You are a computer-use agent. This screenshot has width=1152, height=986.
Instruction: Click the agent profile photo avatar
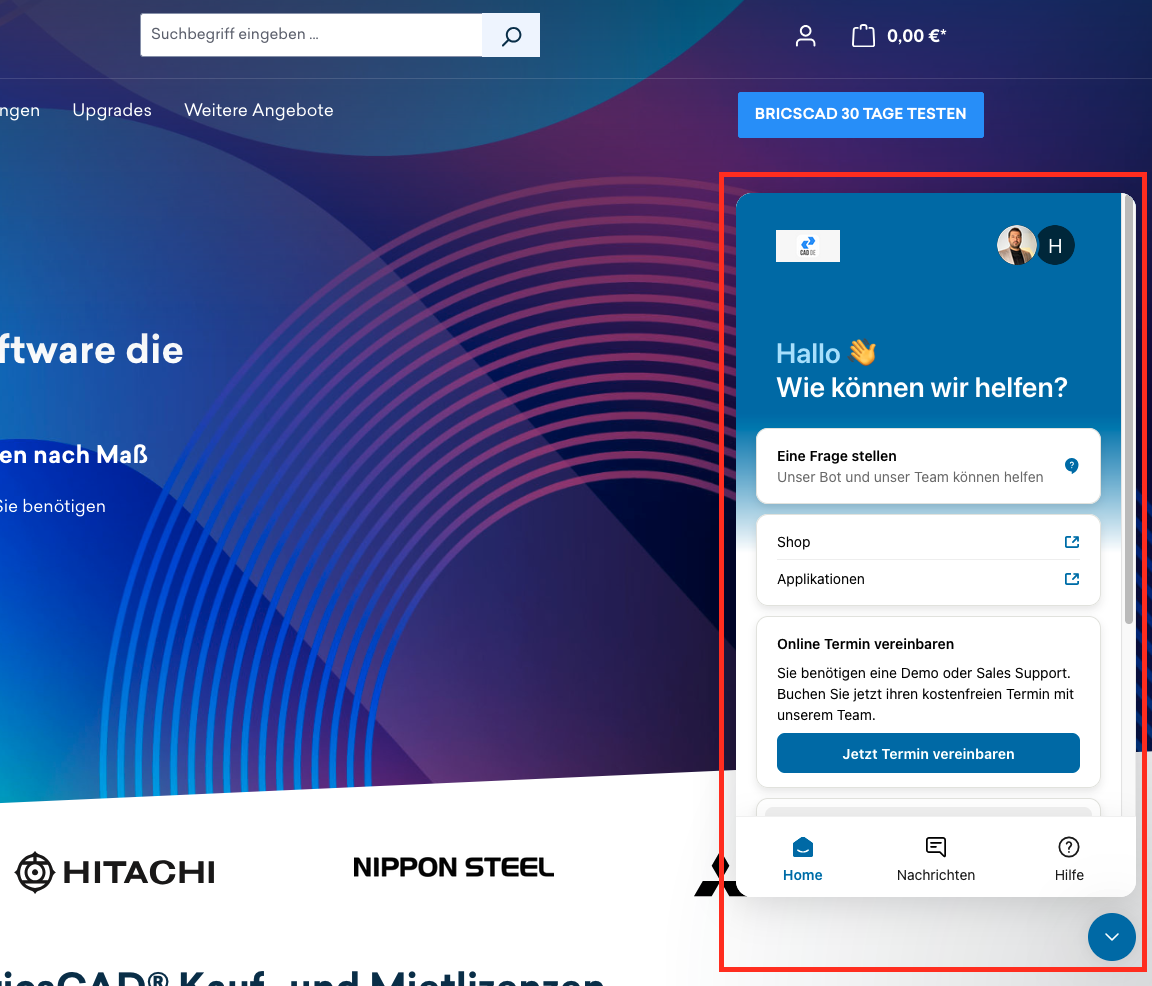[1016, 245]
